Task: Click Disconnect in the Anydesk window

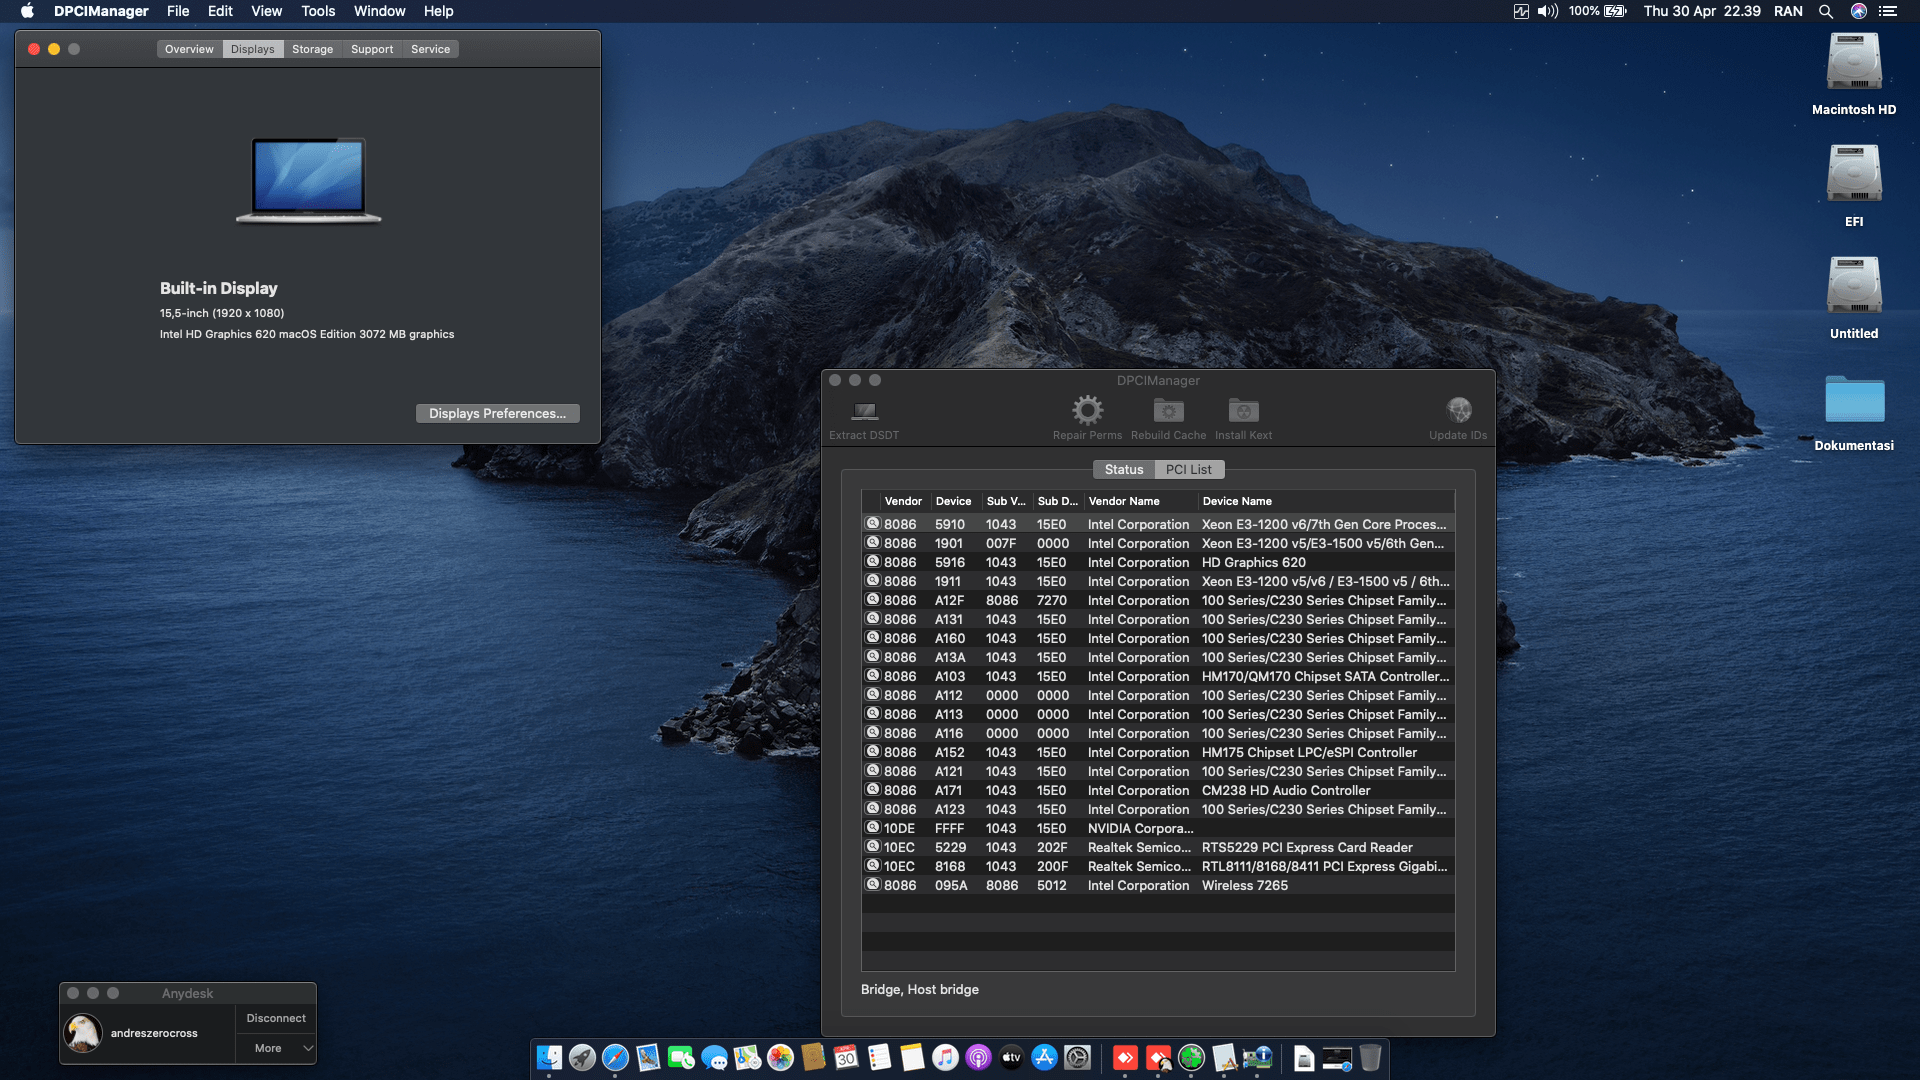Action: coord(276,1018)
